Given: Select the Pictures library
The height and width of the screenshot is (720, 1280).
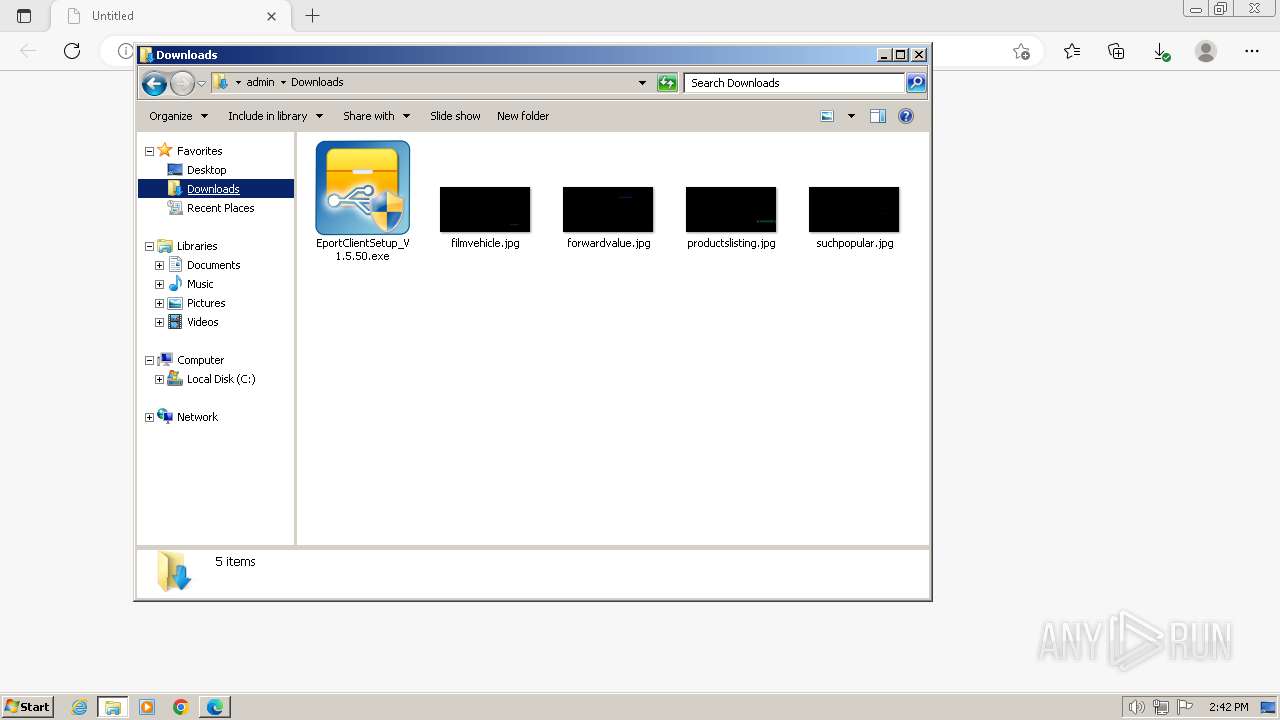Looking at the screenshot, I should click(x=206, y=303).
